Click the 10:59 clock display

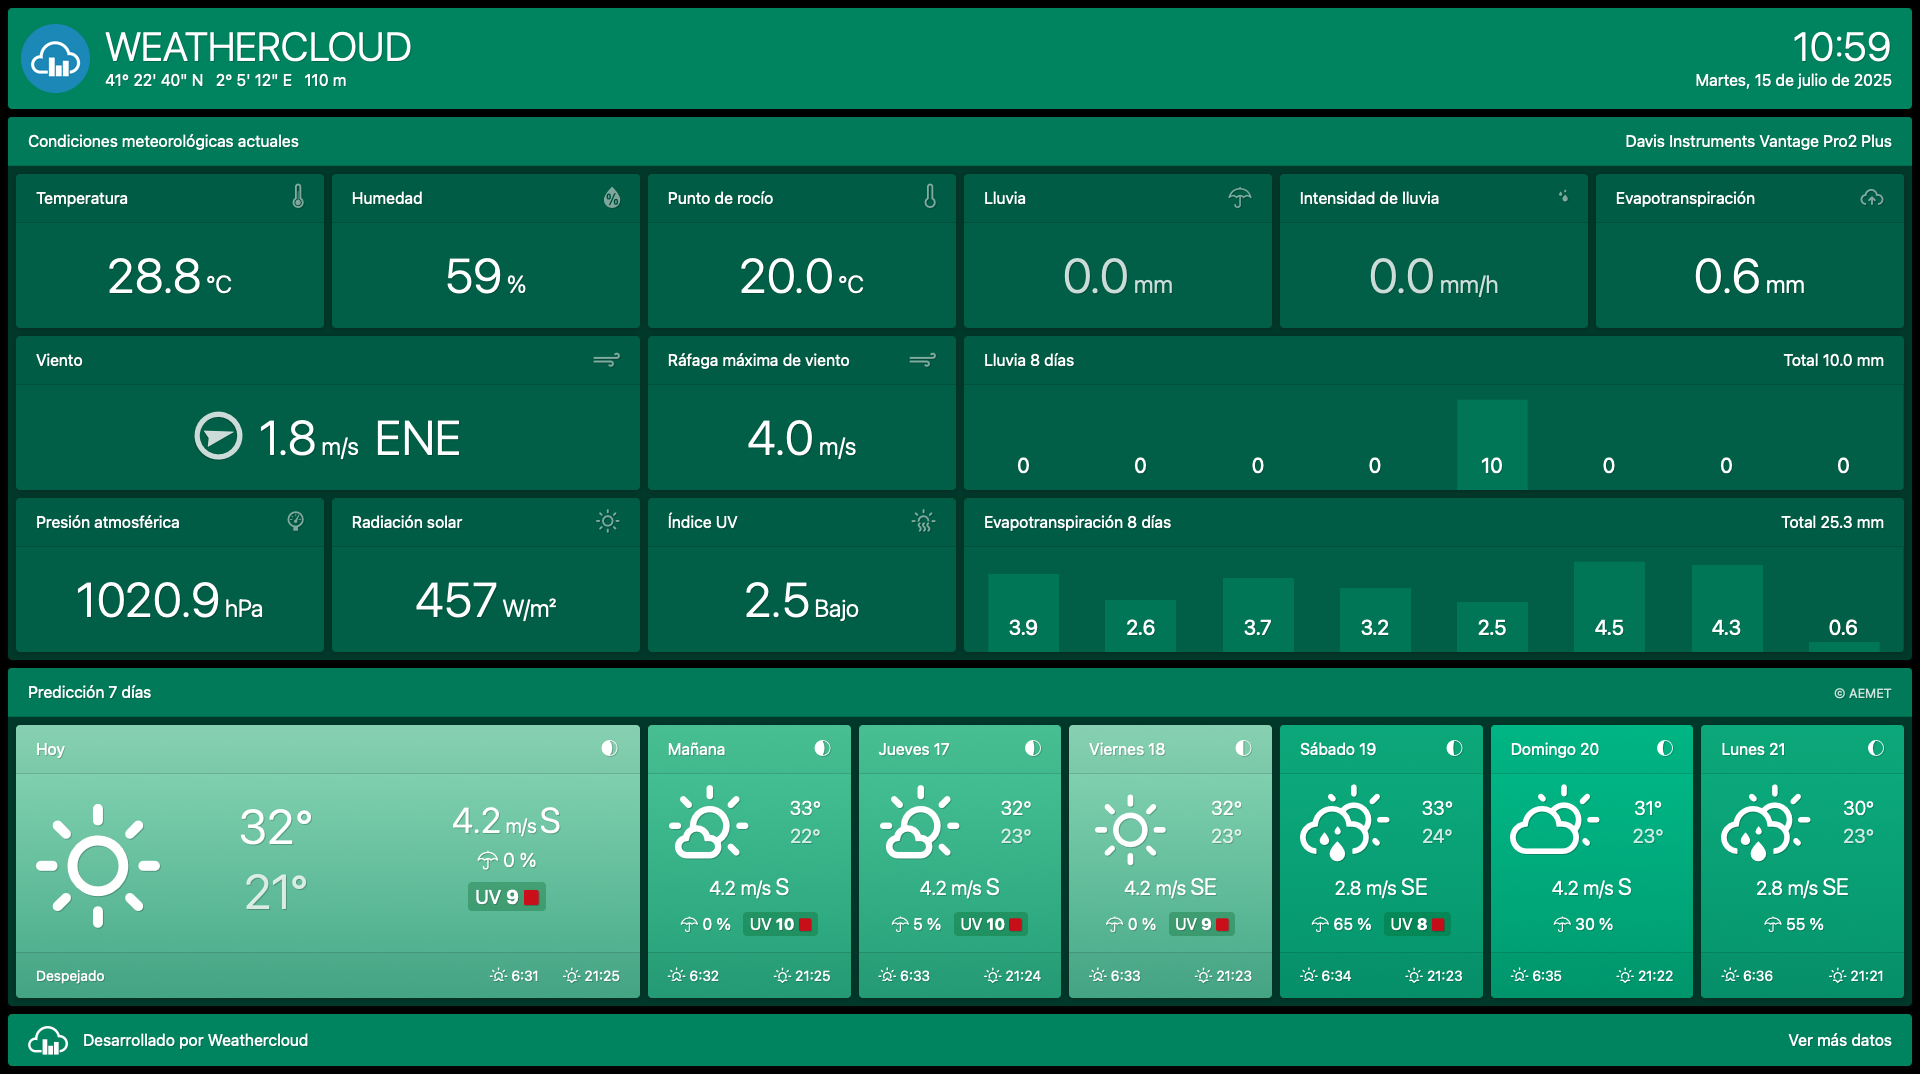(1841, 47)
